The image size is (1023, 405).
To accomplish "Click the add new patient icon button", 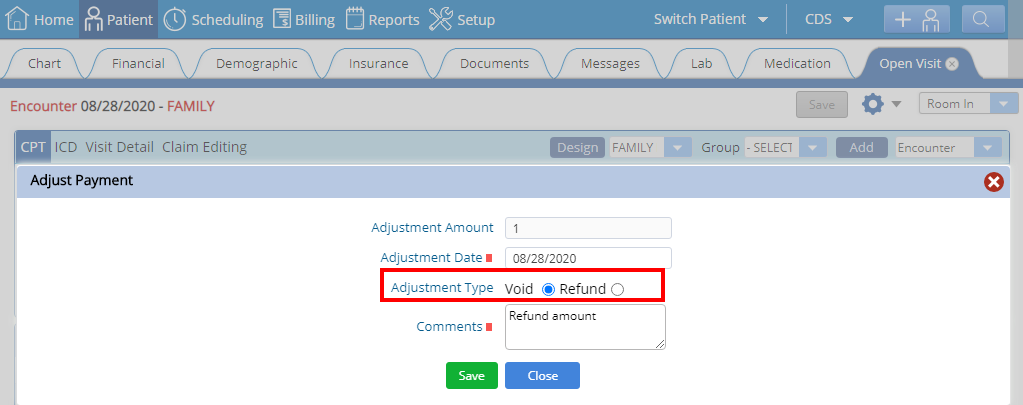I will pyautogui.click(x=917, y=19).
